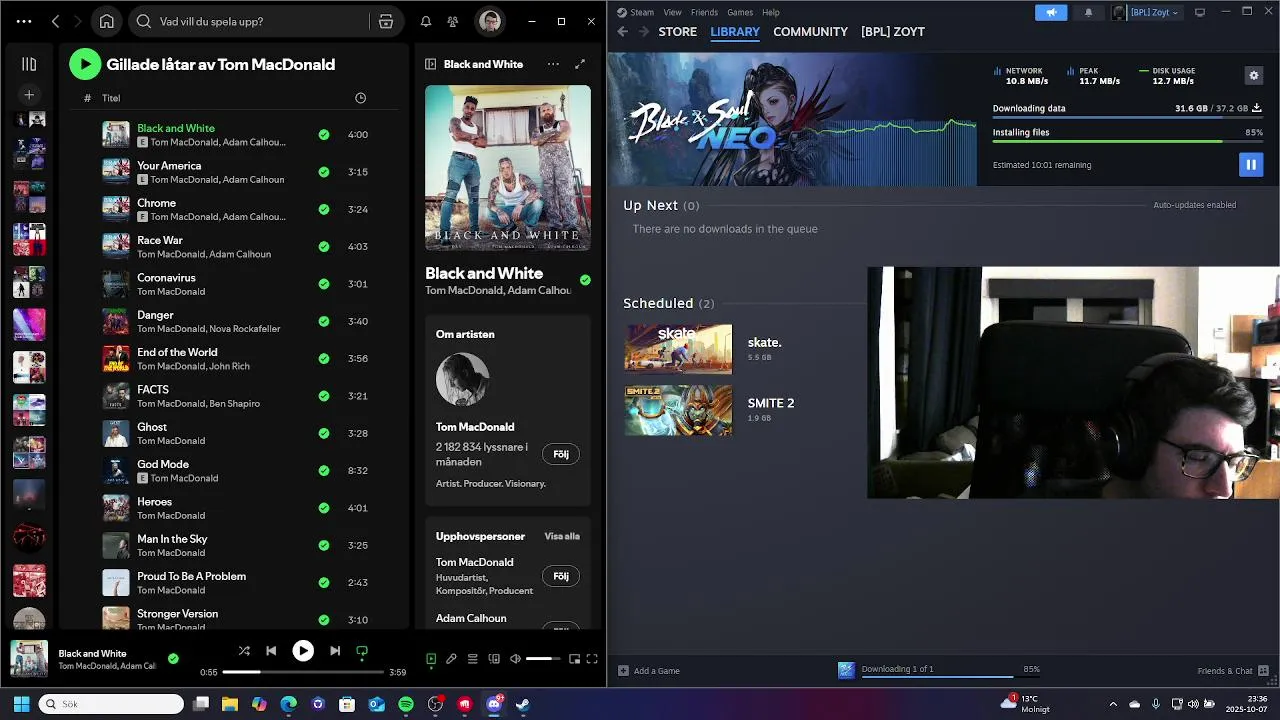Open Spotify browse icon in search bar

coord(386,21)
